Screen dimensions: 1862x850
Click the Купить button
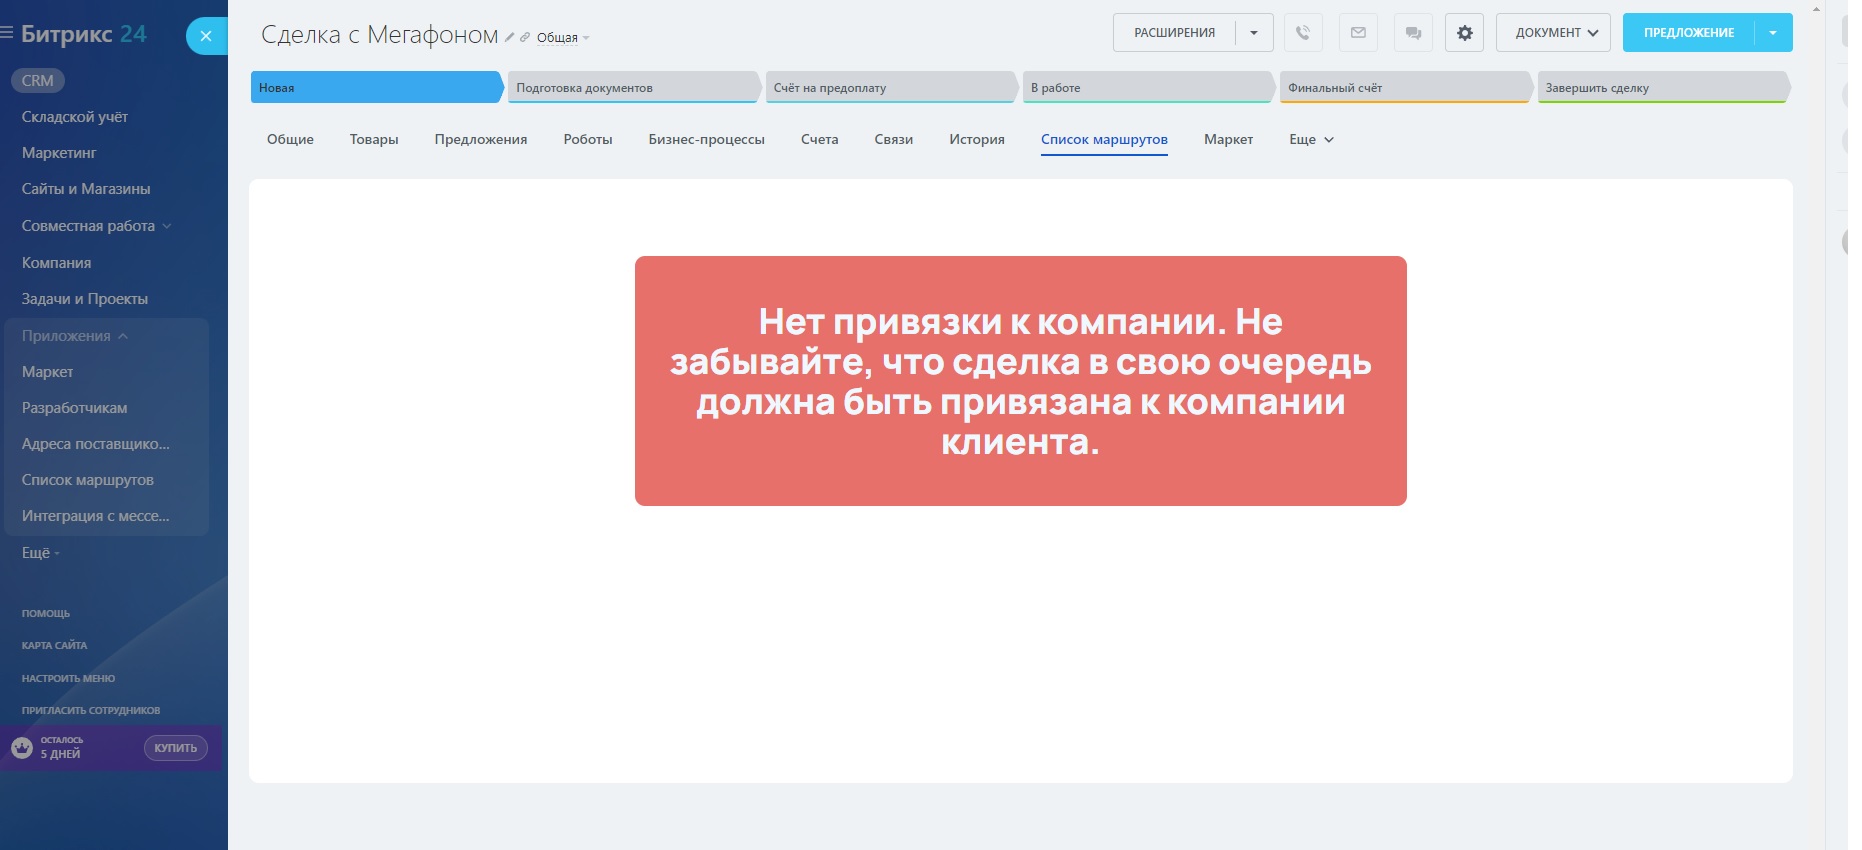click(176, 748)
